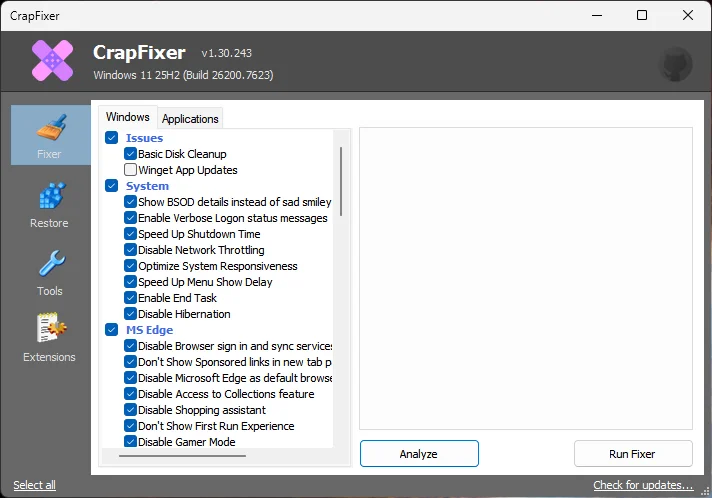712x498 pixels.
Task: Switch to the Windows tab
Action: pos(127,117)
